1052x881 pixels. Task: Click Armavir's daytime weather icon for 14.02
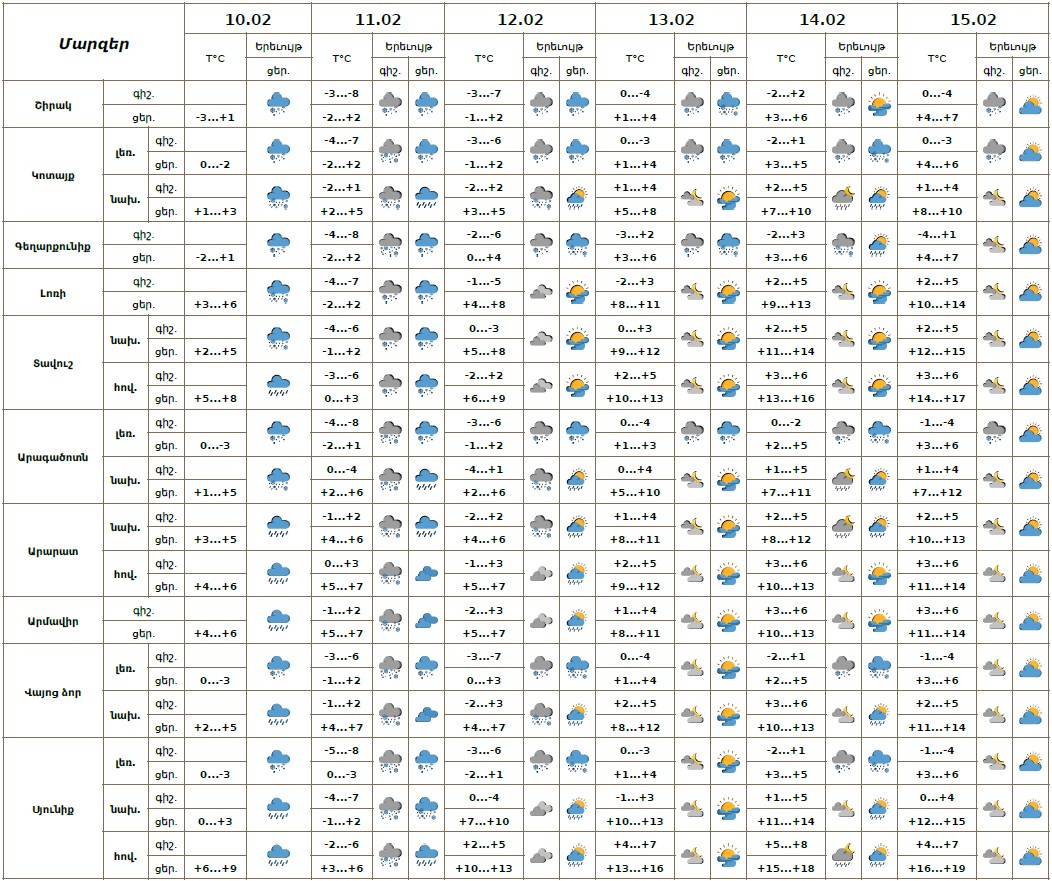point(879,621)
